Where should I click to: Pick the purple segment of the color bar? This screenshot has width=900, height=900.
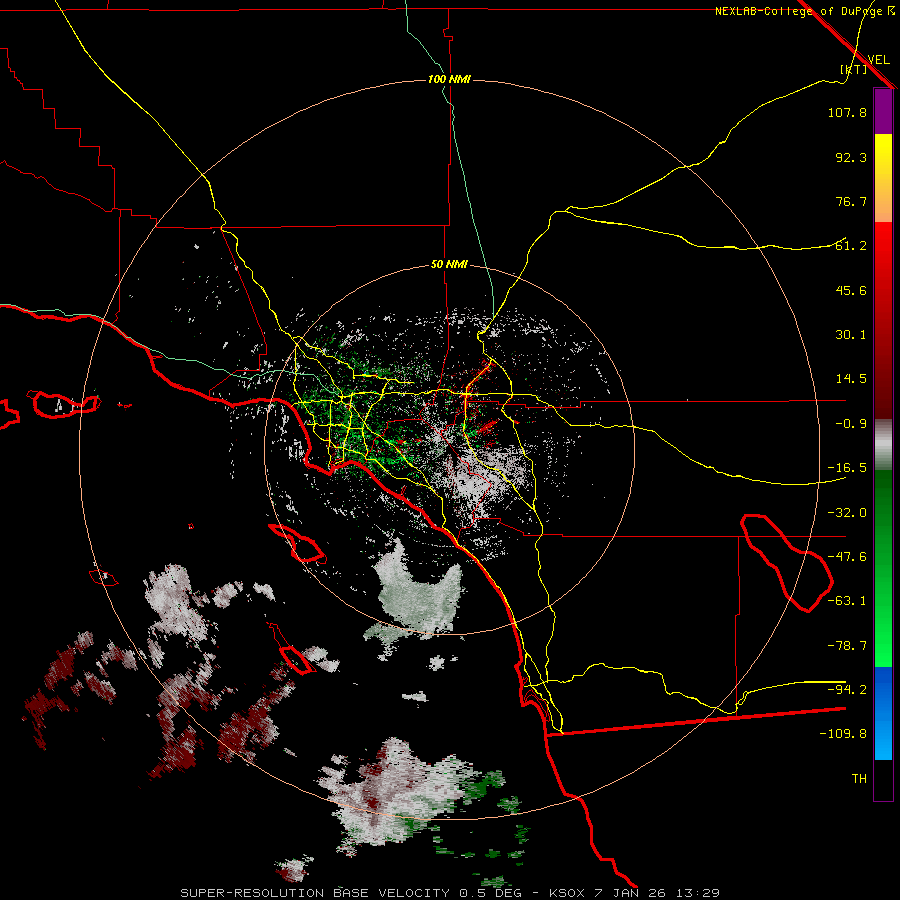pyautogui.click(x=883, y=112)
